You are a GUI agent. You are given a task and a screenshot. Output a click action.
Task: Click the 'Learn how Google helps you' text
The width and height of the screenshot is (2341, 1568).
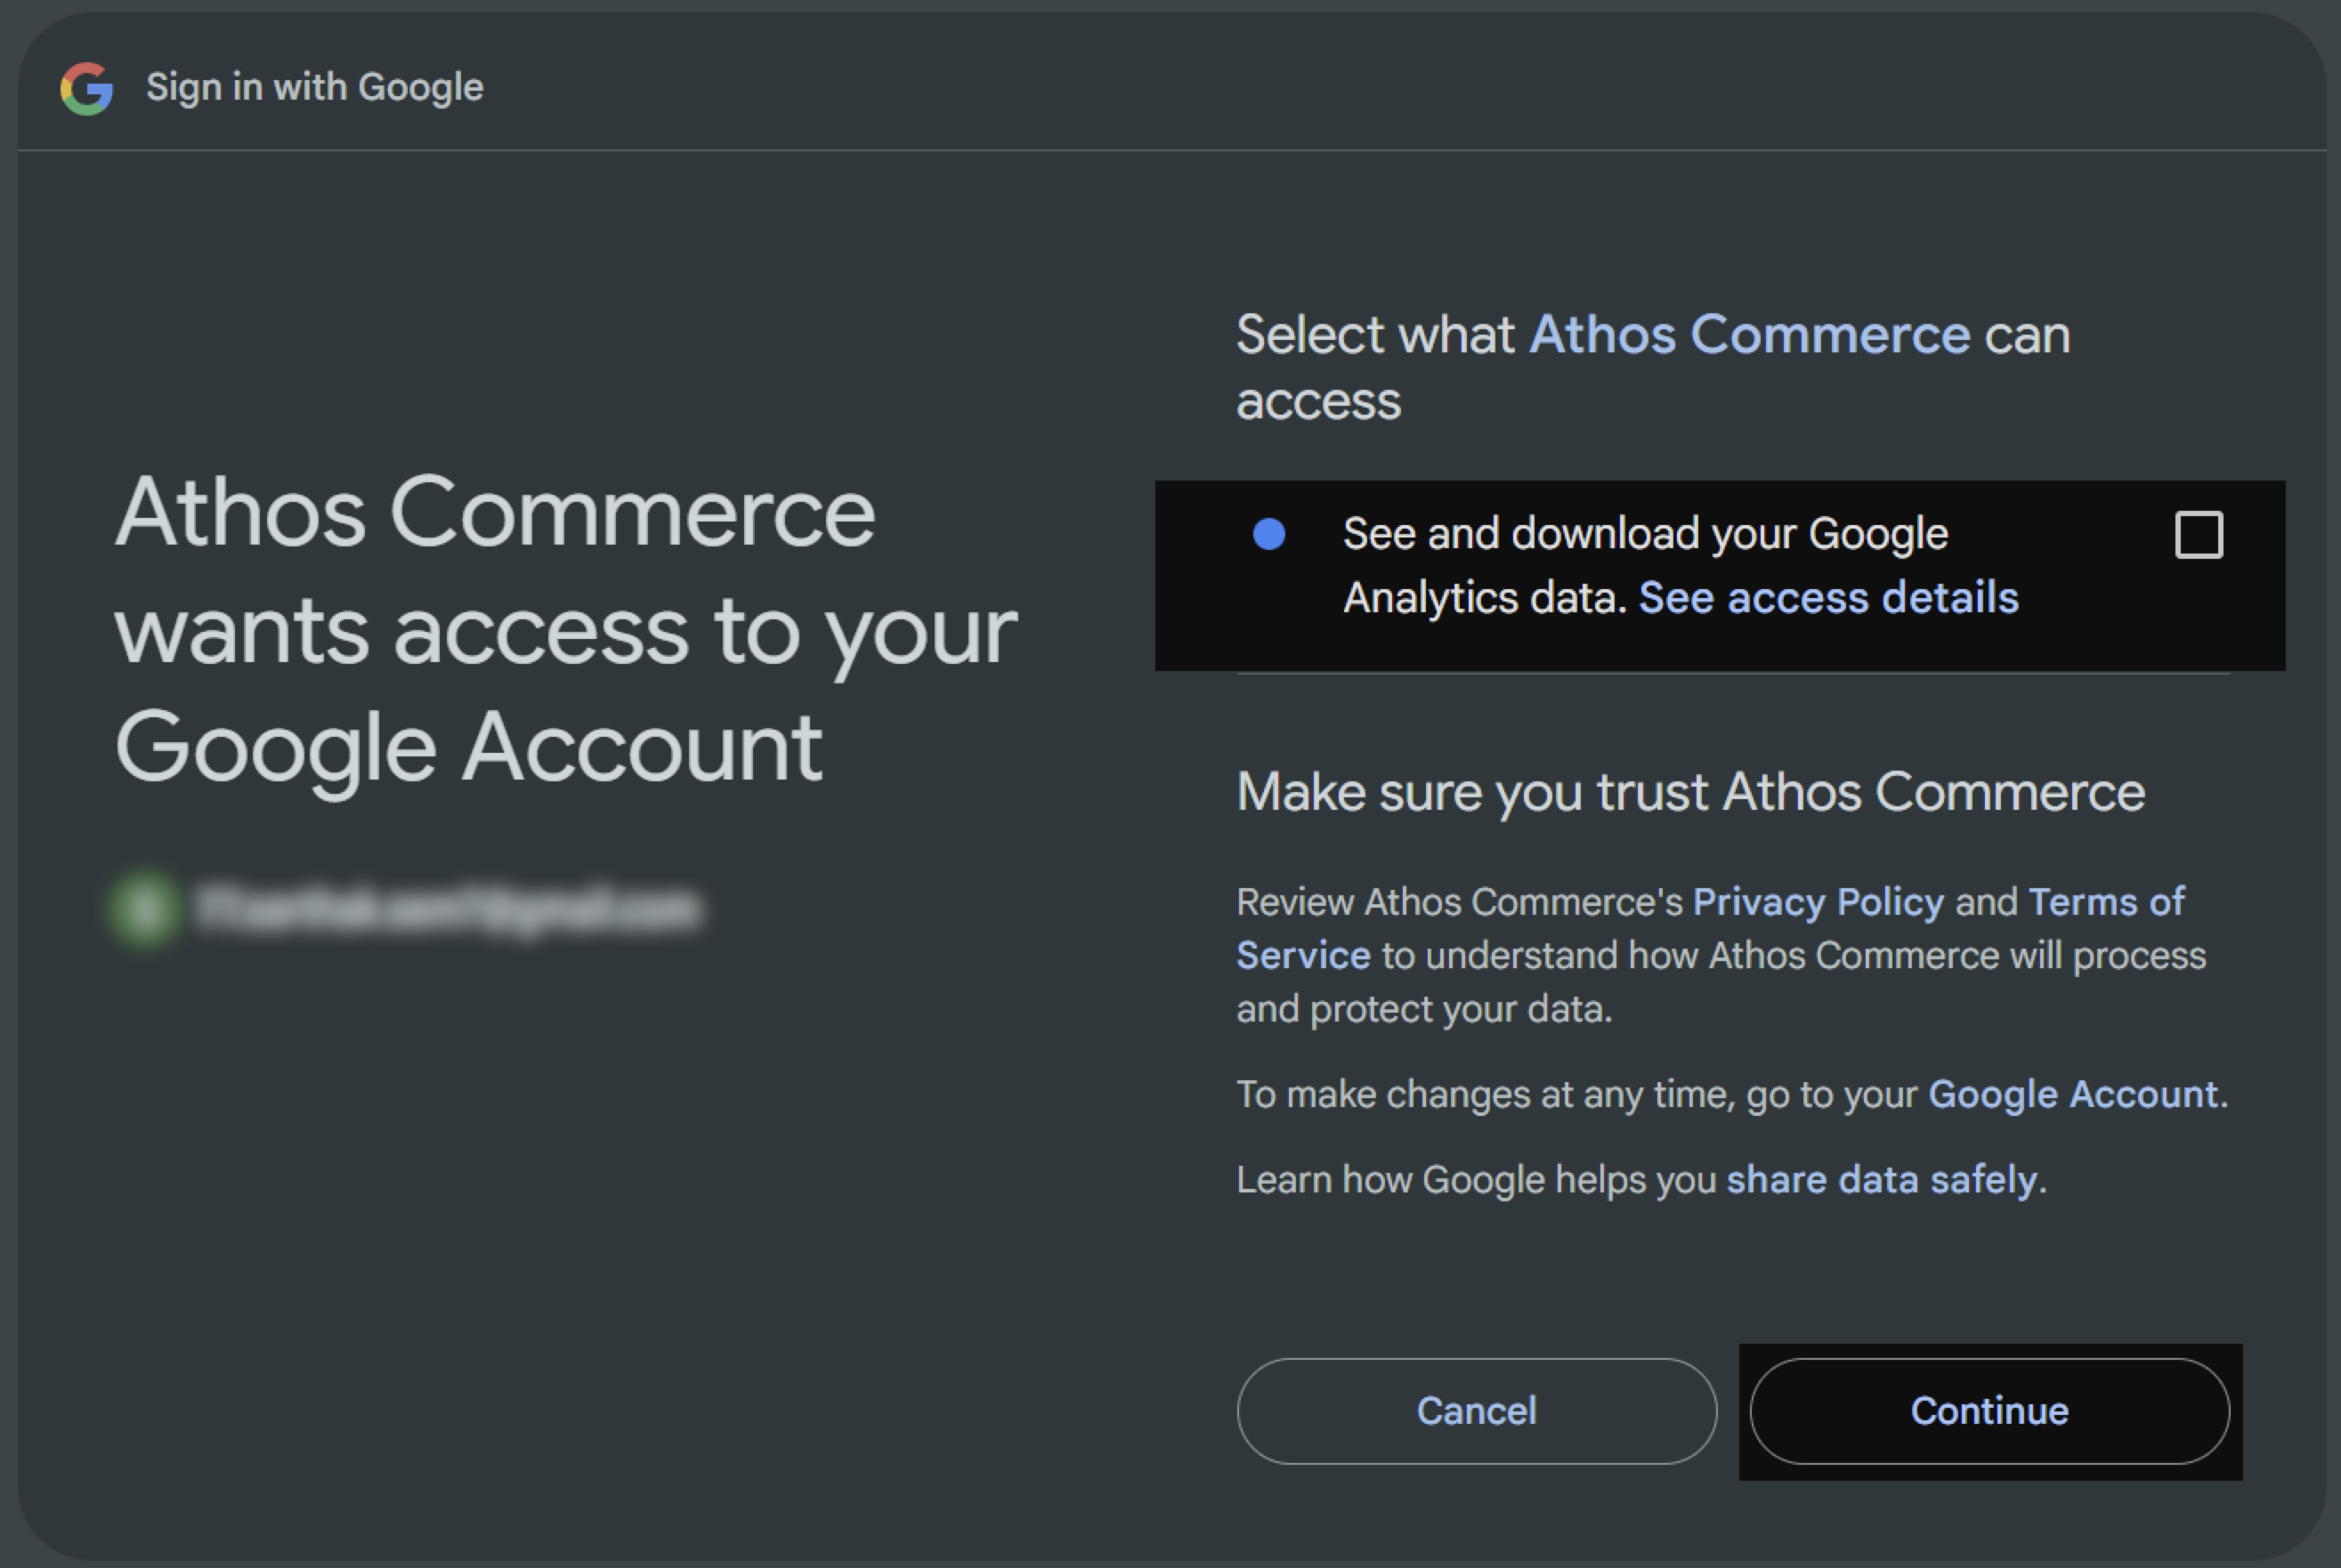(1476, 1180)
